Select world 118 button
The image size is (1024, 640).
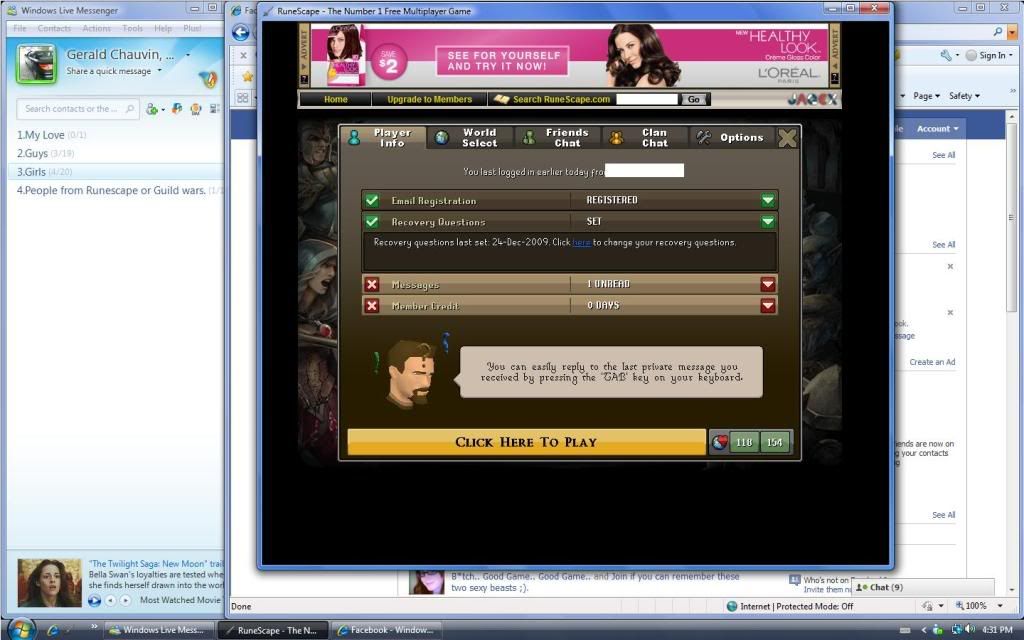coord(744,443)
